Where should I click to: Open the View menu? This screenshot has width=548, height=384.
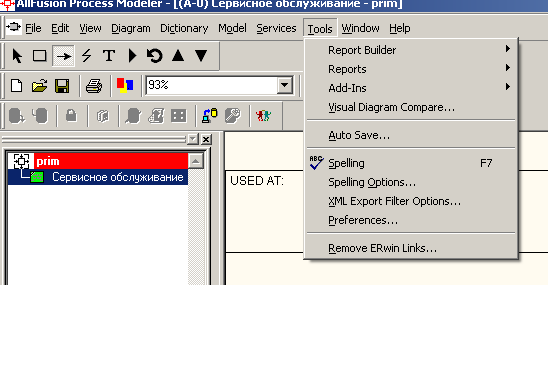coord(90,28)
